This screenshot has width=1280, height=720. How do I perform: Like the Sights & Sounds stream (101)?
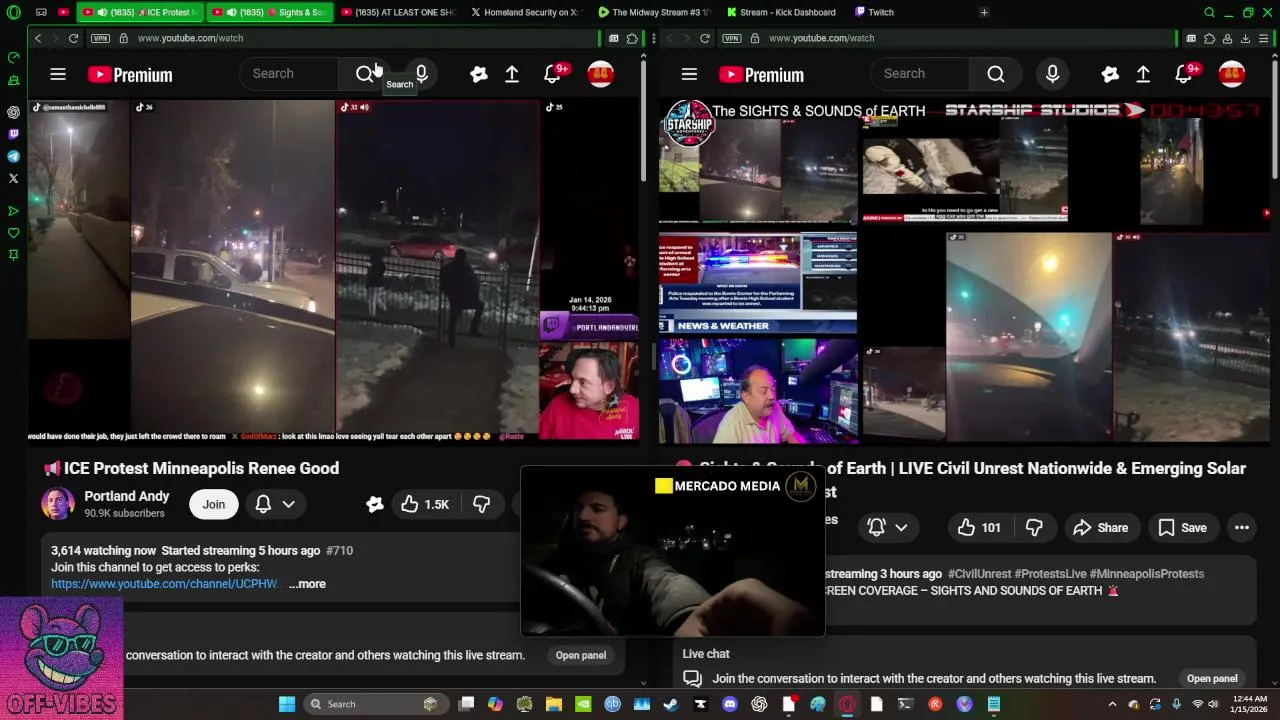(x=980, y=528)
